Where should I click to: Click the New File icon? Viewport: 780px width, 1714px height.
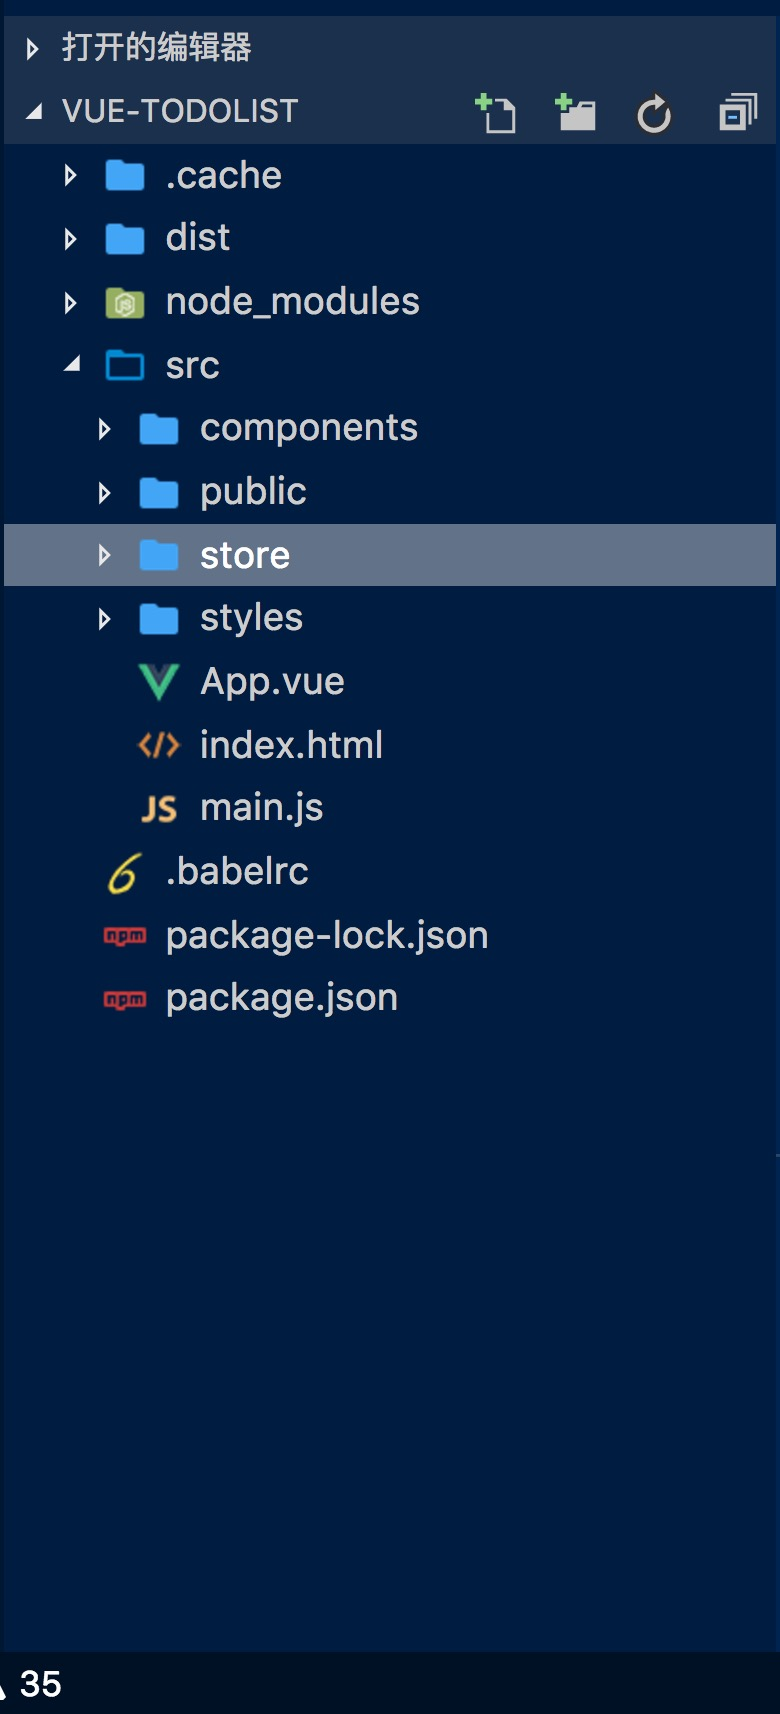coord(496,114)
